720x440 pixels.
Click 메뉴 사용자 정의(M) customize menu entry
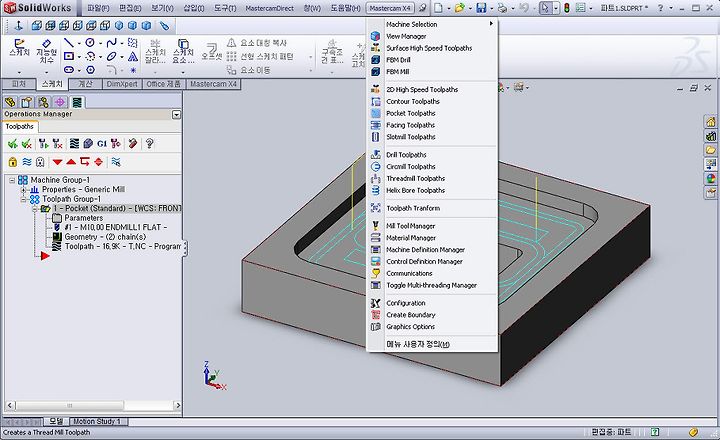pos(418,344)
